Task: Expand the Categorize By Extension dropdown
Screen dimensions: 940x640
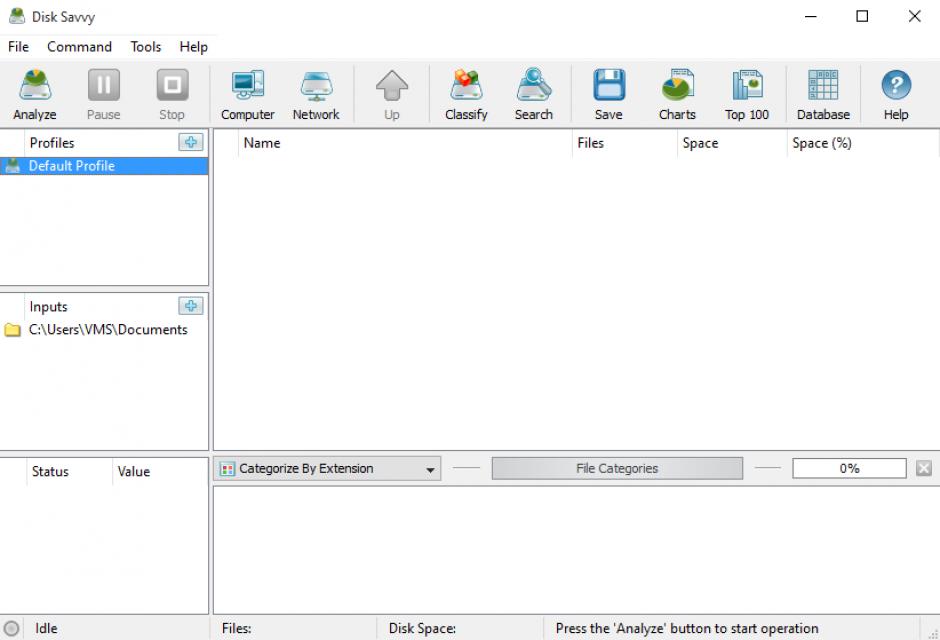Action: click(327, 469)
